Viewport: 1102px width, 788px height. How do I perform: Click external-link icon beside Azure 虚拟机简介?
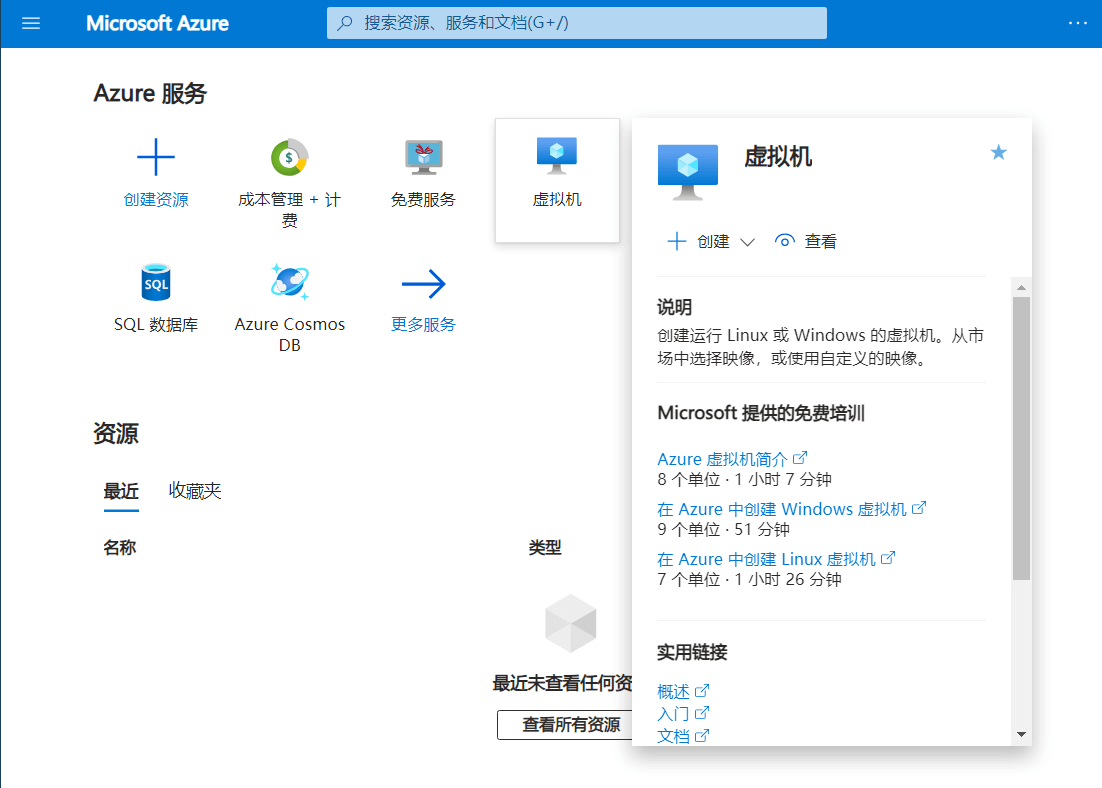tap(800, 458)
